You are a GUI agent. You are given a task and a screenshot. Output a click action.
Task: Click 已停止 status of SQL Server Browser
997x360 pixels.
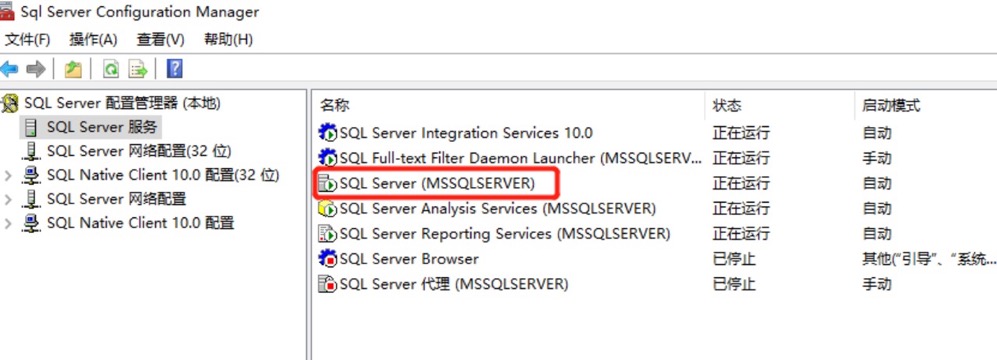pos(734,259)
